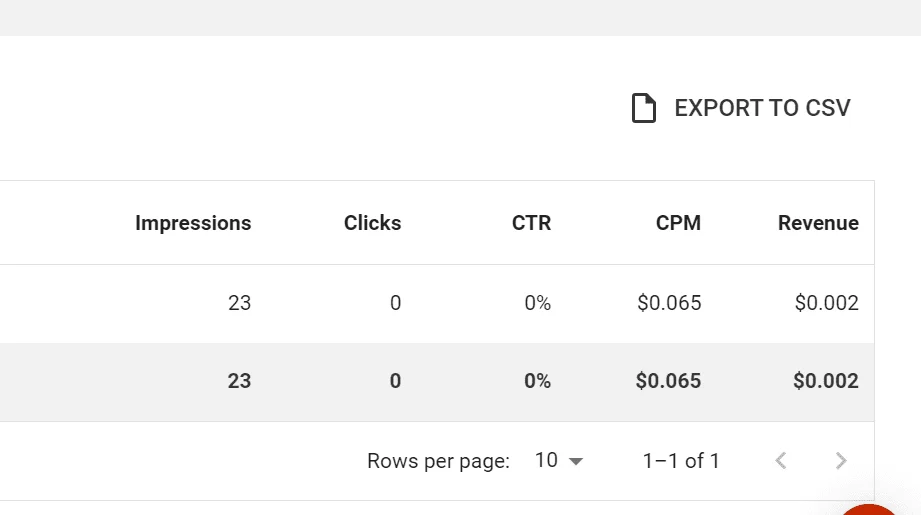Sort by the Clicks column header
Viewport: 921px width, 515px height.
(372, 223)
